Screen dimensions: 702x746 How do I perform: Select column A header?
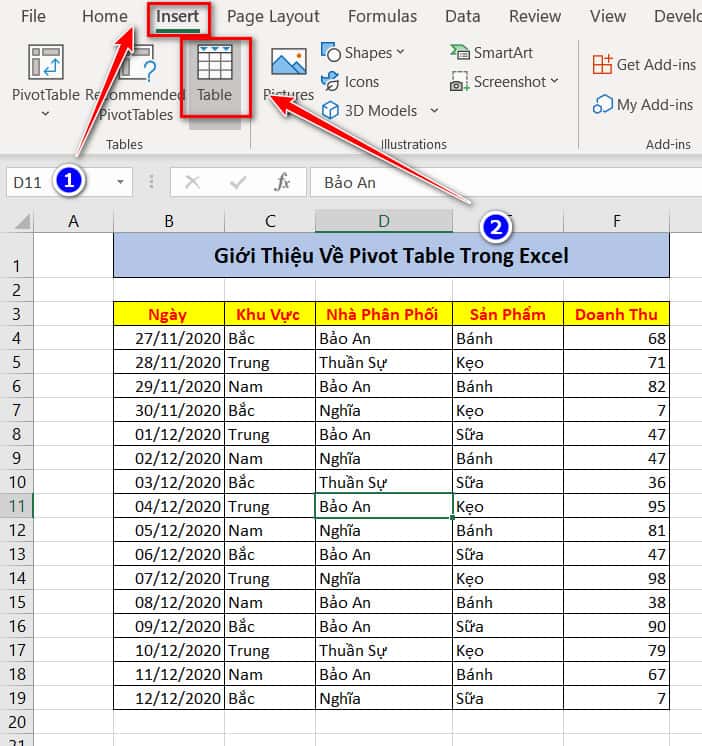pyautogui.click(x=73, y=221)
